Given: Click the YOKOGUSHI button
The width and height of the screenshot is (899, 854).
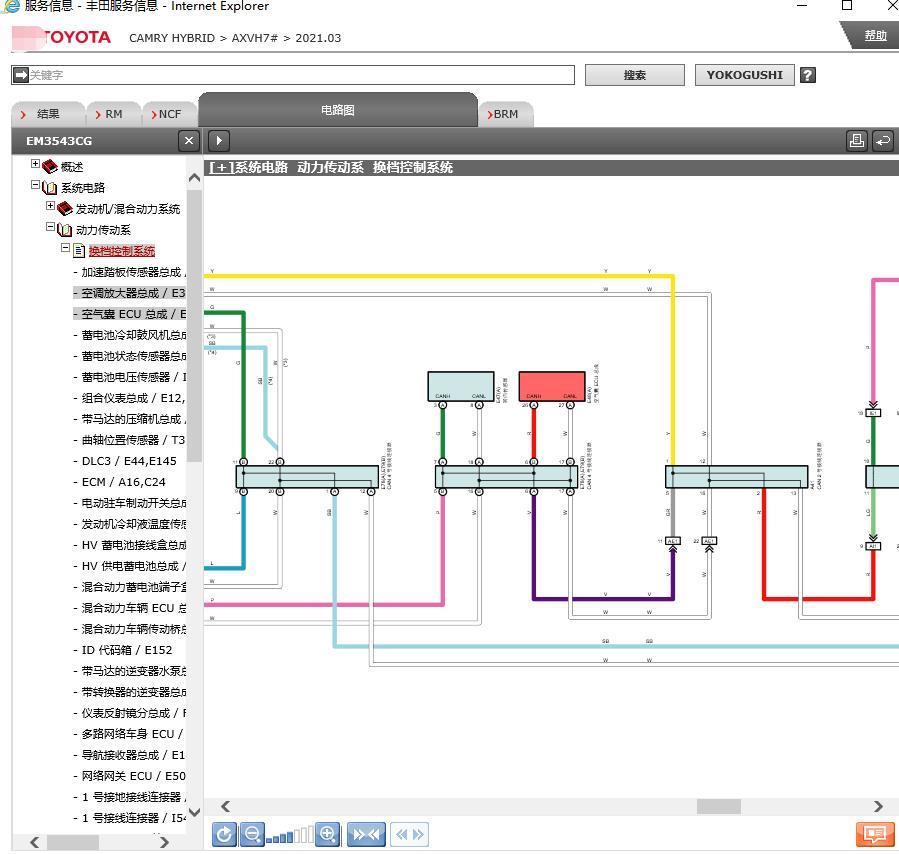Looking at the screenshot, I should point(744,75).
